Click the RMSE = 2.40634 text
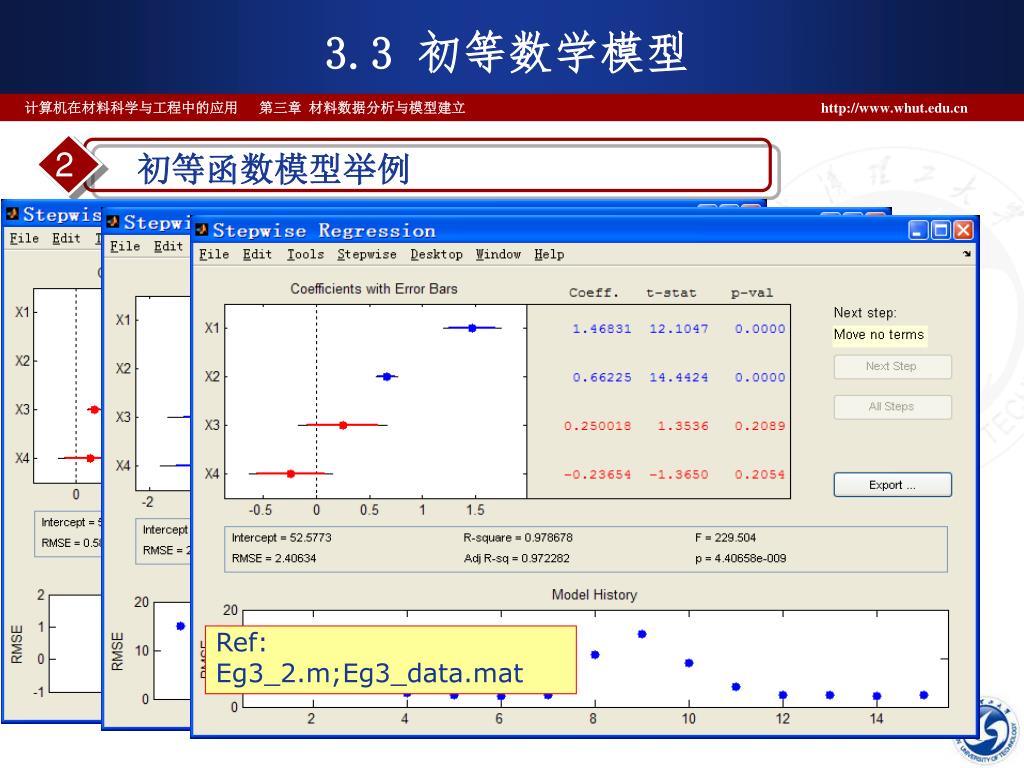This screenshot has width=1024, height=768. coord(274,558)
